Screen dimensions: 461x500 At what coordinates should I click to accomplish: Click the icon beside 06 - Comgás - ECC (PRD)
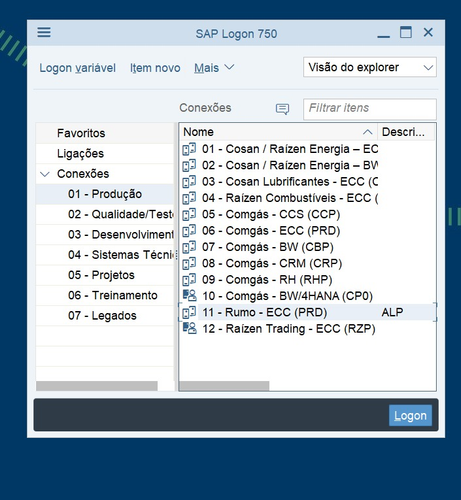[x=189, y=231]
